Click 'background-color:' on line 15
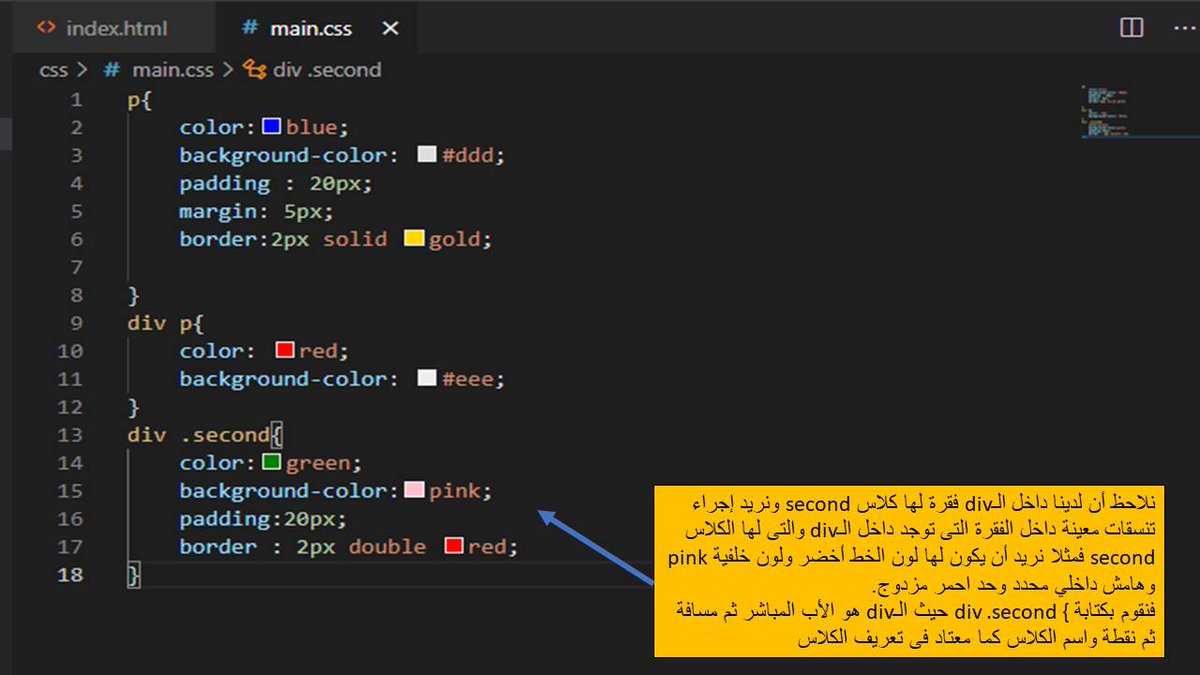 coord(290,491)
